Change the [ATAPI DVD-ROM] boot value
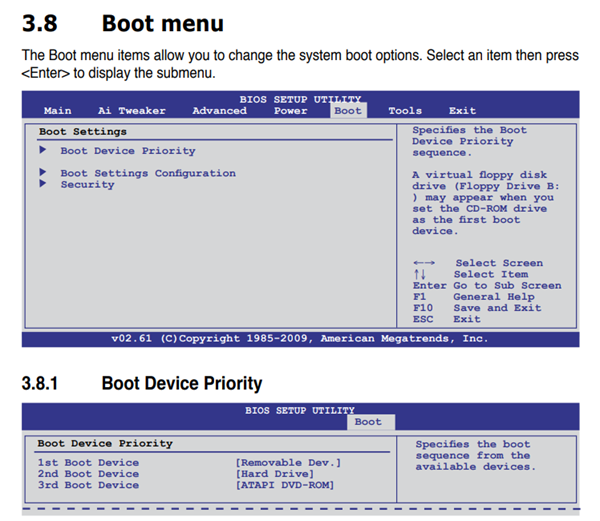The width and height of the screenshot is (600, 521). pyautogui.click(x=284, y=485)
